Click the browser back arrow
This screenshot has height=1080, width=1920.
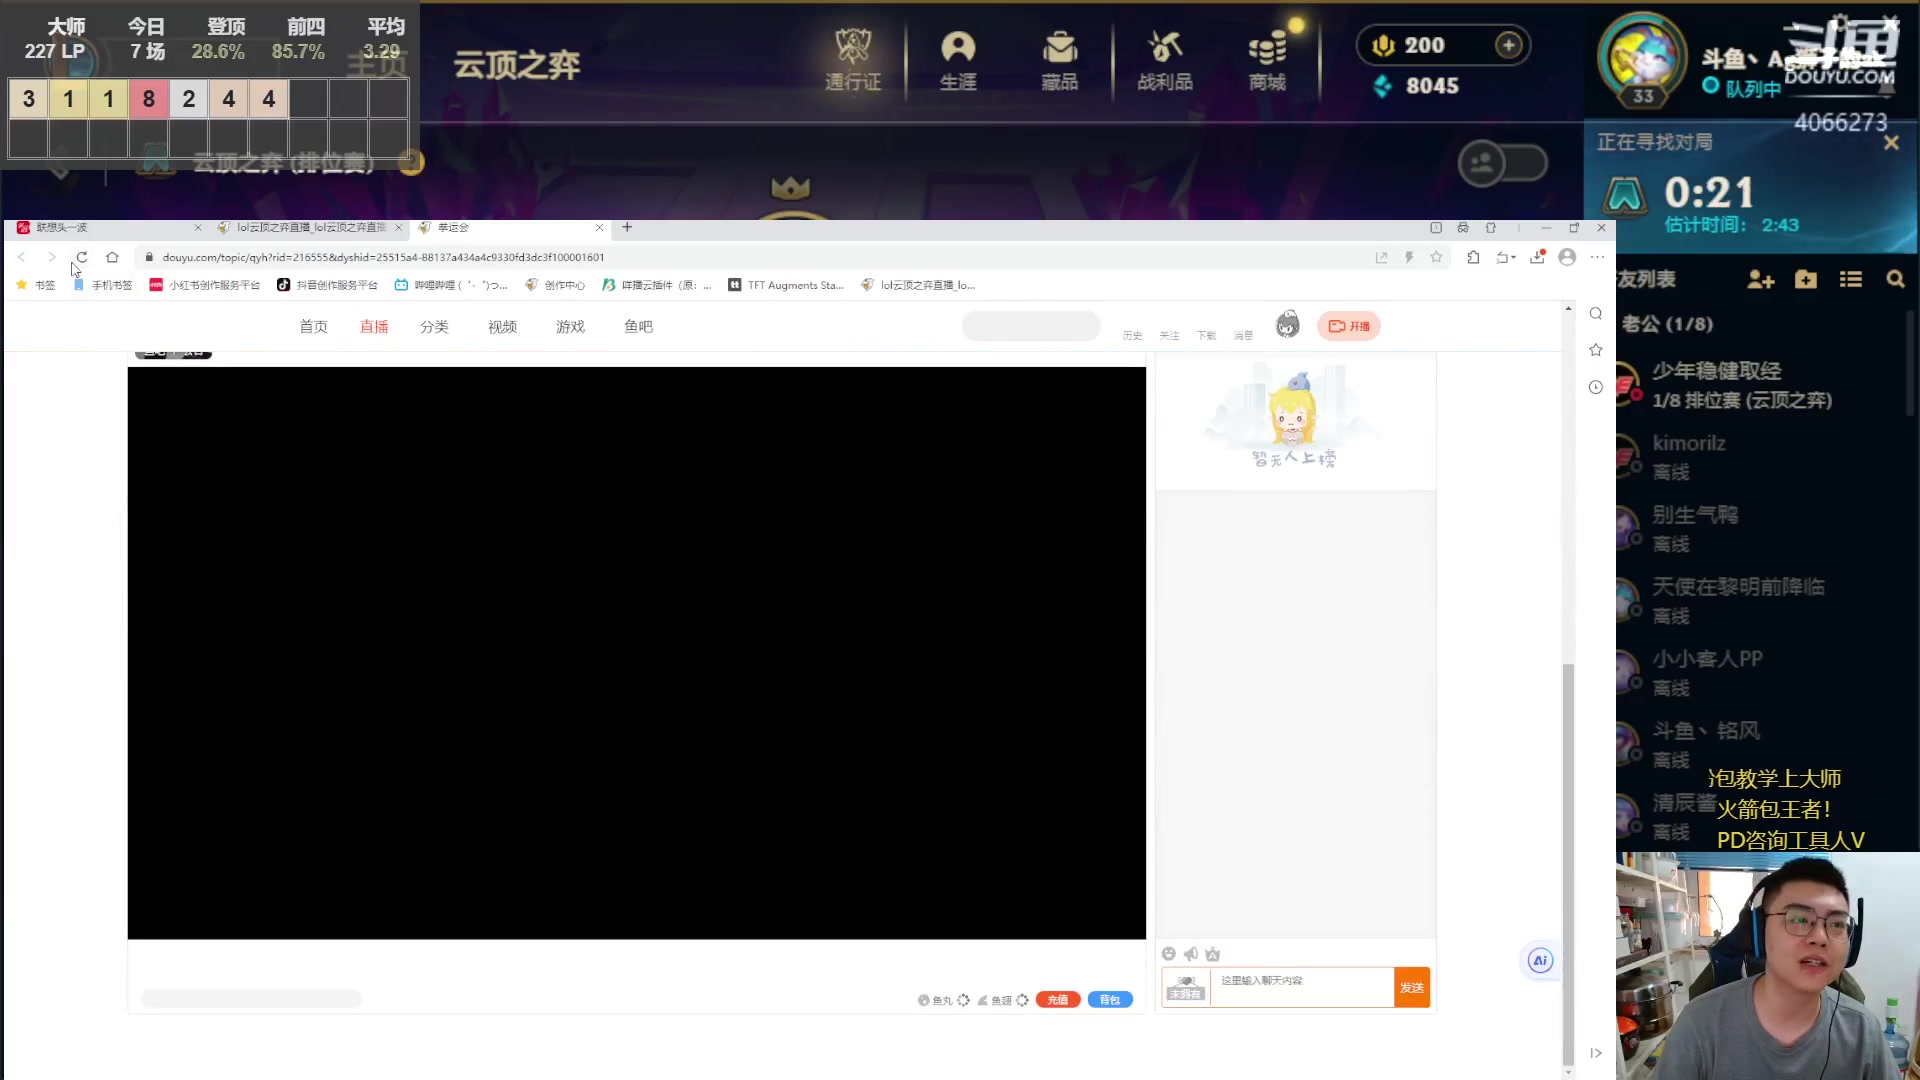21,257
